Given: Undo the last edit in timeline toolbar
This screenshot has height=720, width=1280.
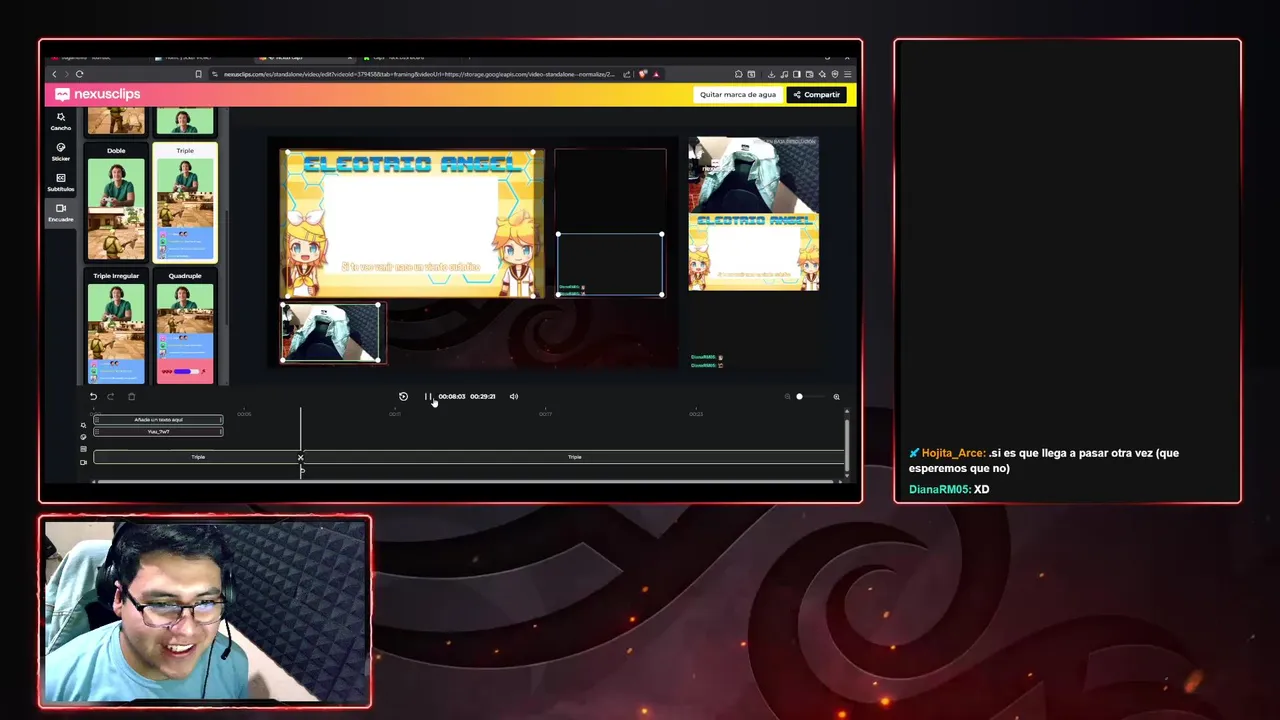Looking at the screenshot, I should (93, 396).
